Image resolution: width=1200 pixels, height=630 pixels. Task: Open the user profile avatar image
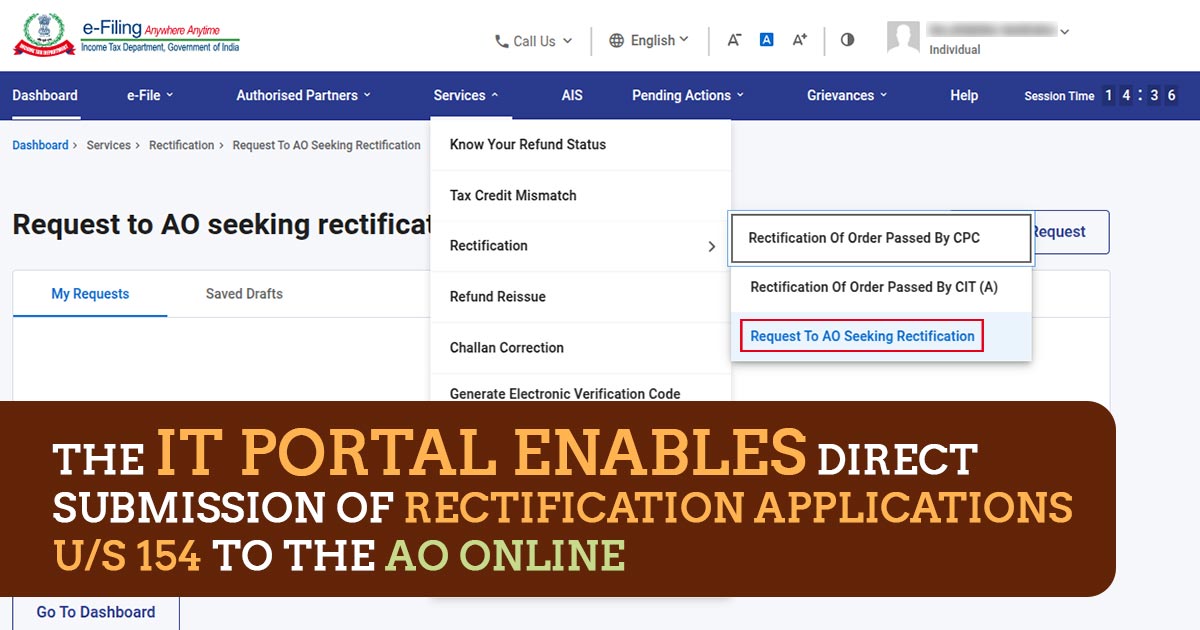(x=903, y=38)
